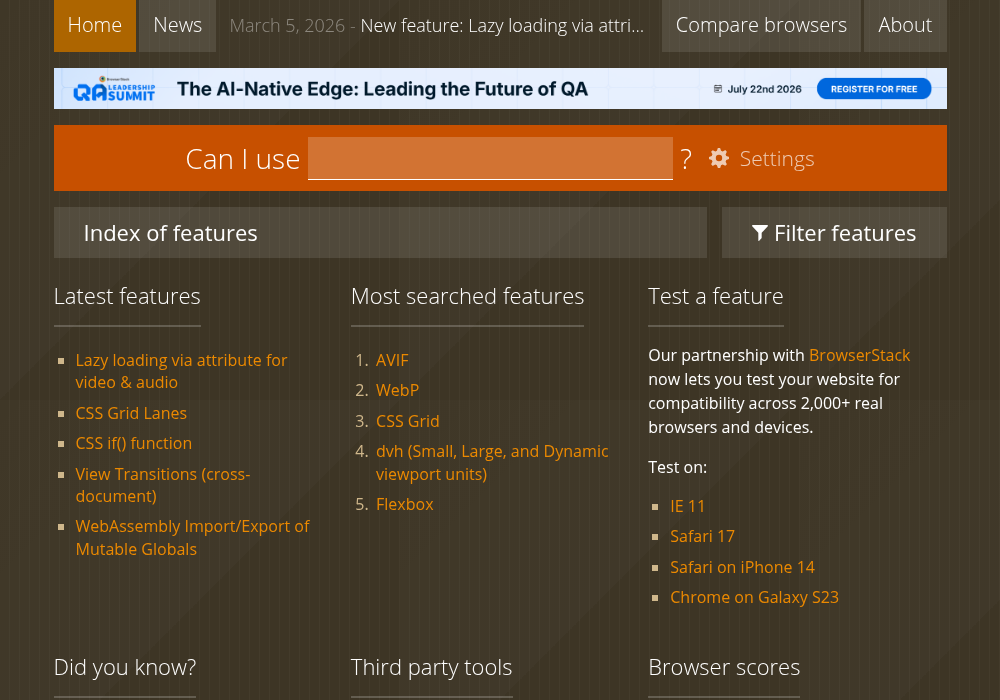This screenshot has height=700, width=1000.
Task: Click the calendar icon beside July 22nd 2026
Action: click(717, 89)
